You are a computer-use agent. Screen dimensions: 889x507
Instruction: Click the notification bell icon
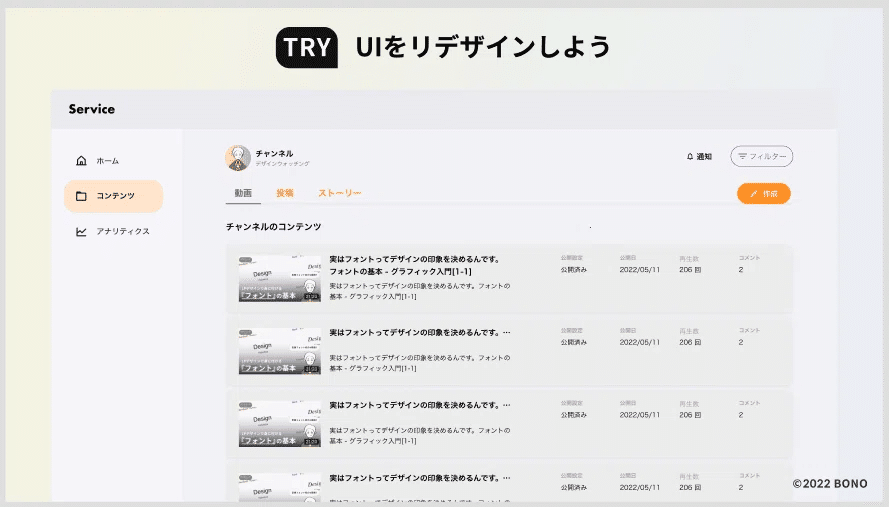tap(690, 157)
